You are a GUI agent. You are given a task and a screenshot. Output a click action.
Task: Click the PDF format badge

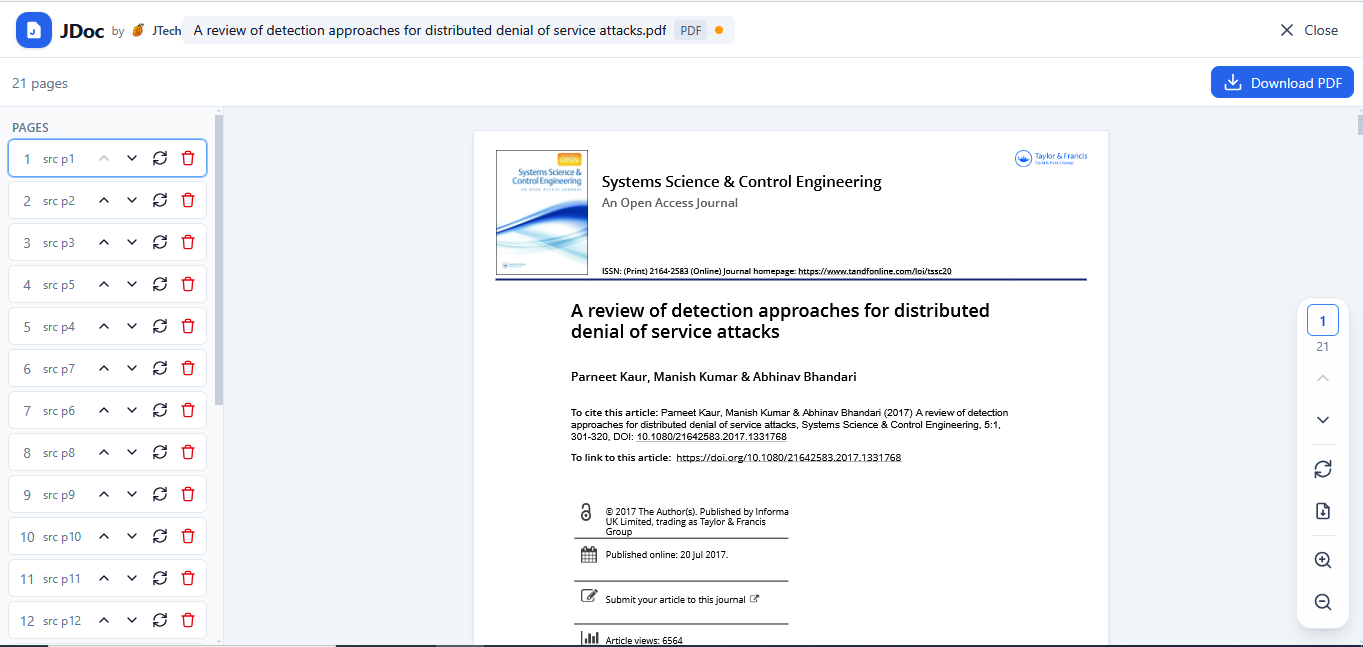click(x=690, y=31)
